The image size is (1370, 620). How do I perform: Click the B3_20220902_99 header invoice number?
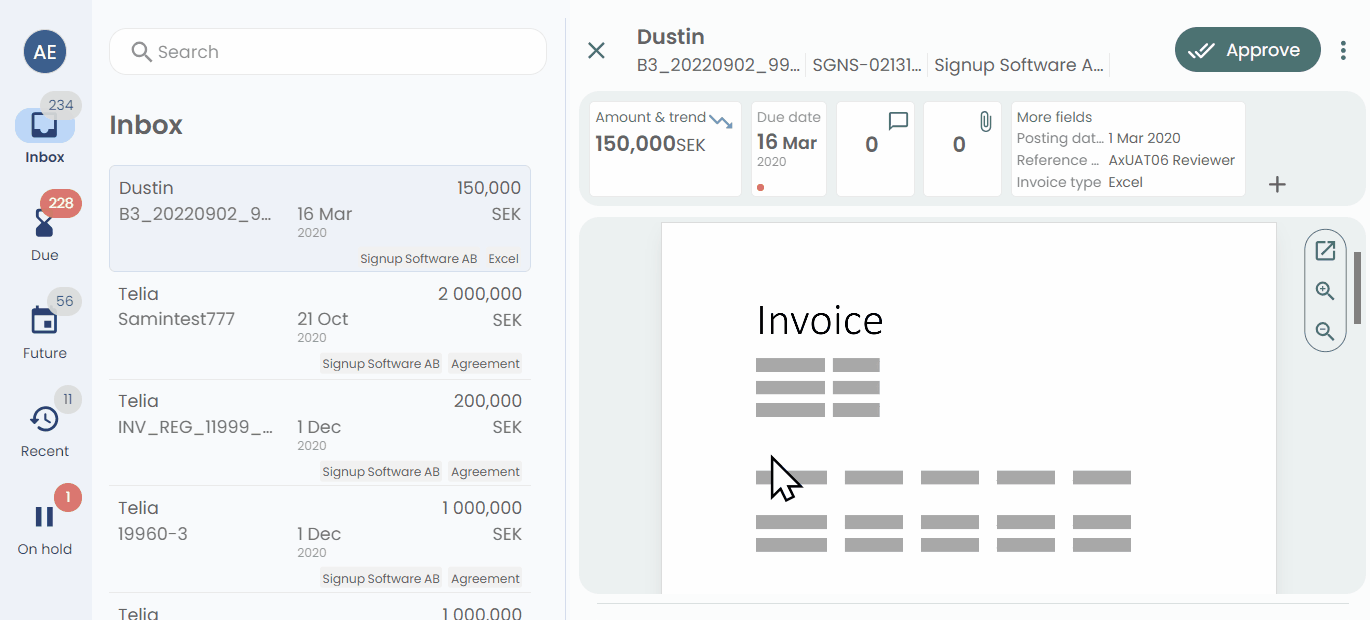719,65
